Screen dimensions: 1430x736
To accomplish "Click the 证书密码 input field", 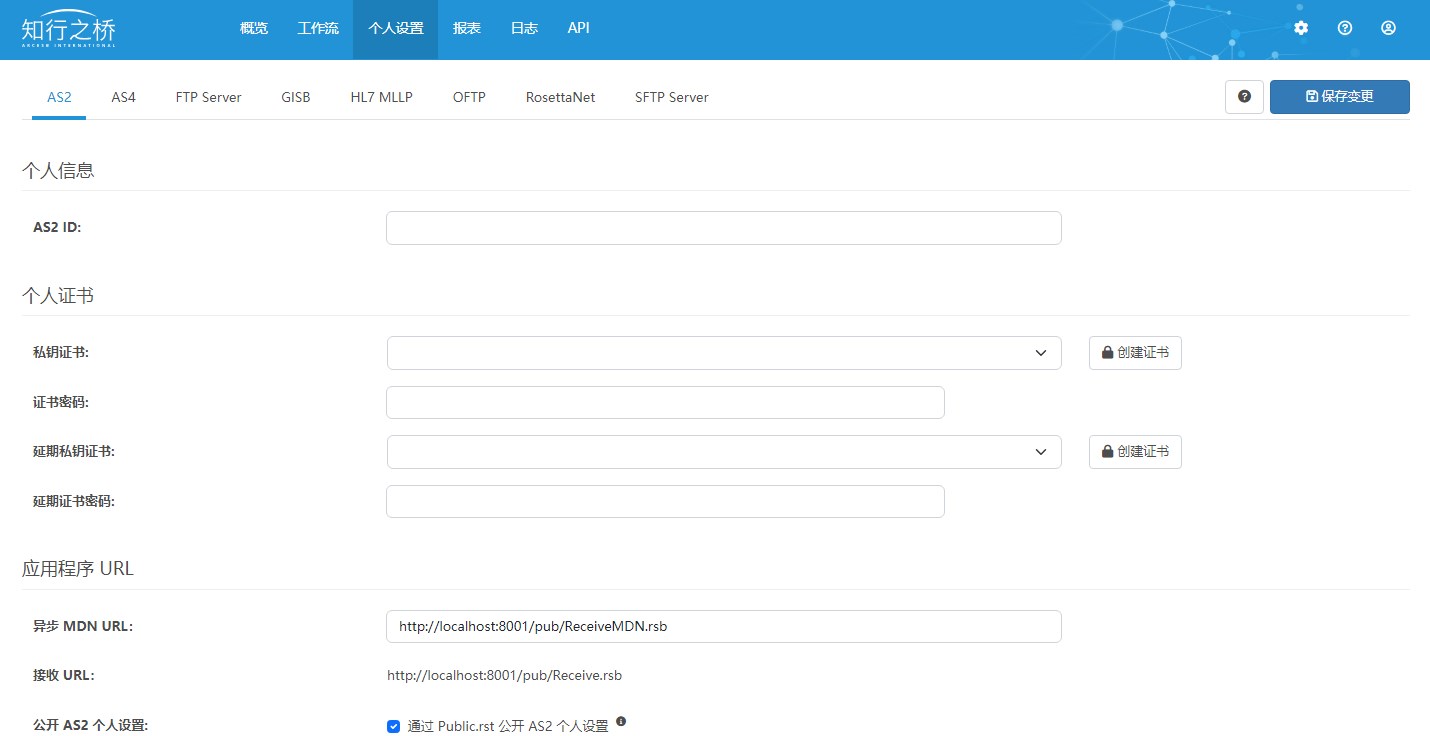I will point(665,402).
